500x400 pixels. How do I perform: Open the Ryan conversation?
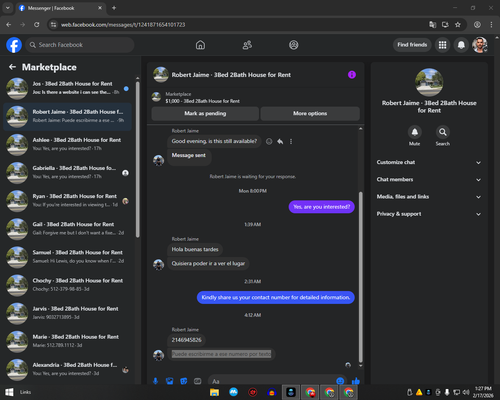pyautogui.click(x=68, y=201)
